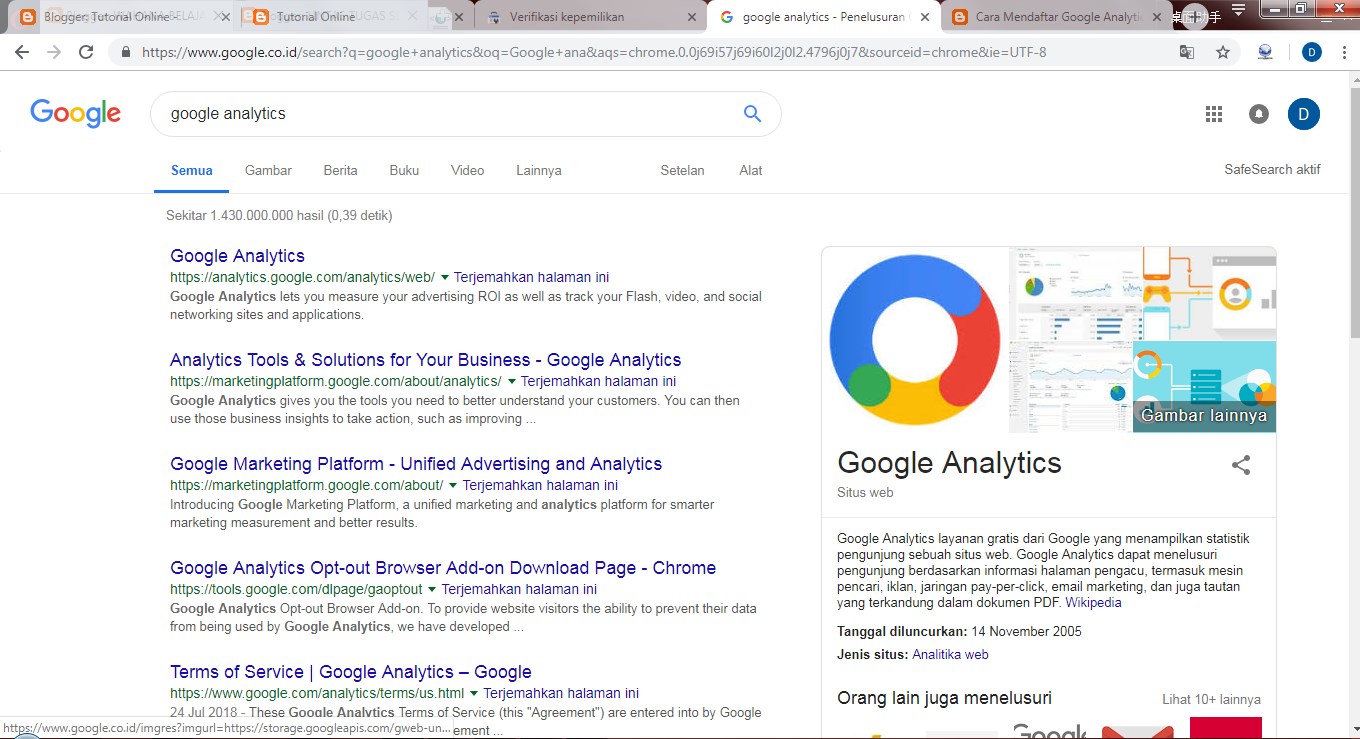Click SafeSearch aktif label
This screenshot has width=1360, height=739.
coord(1272,170)
